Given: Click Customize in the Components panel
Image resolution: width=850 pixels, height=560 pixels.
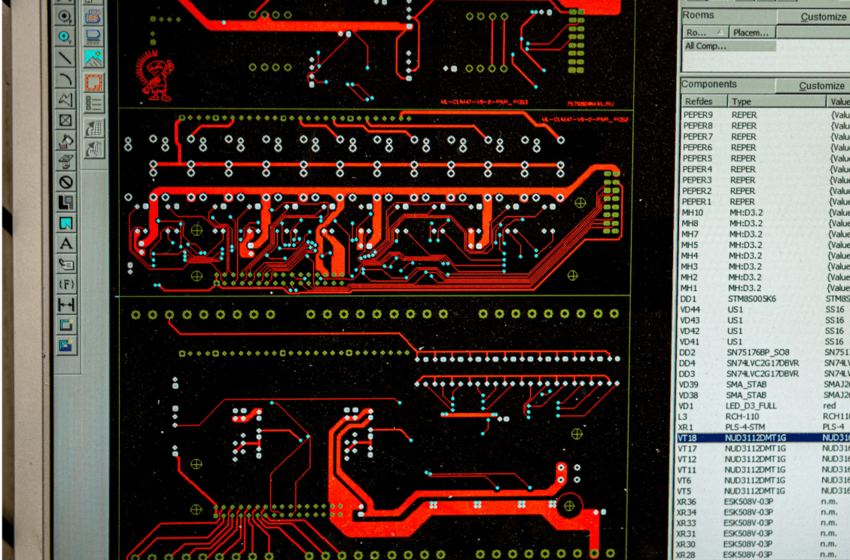Looking at the screenshot, I should coord(810,85).
